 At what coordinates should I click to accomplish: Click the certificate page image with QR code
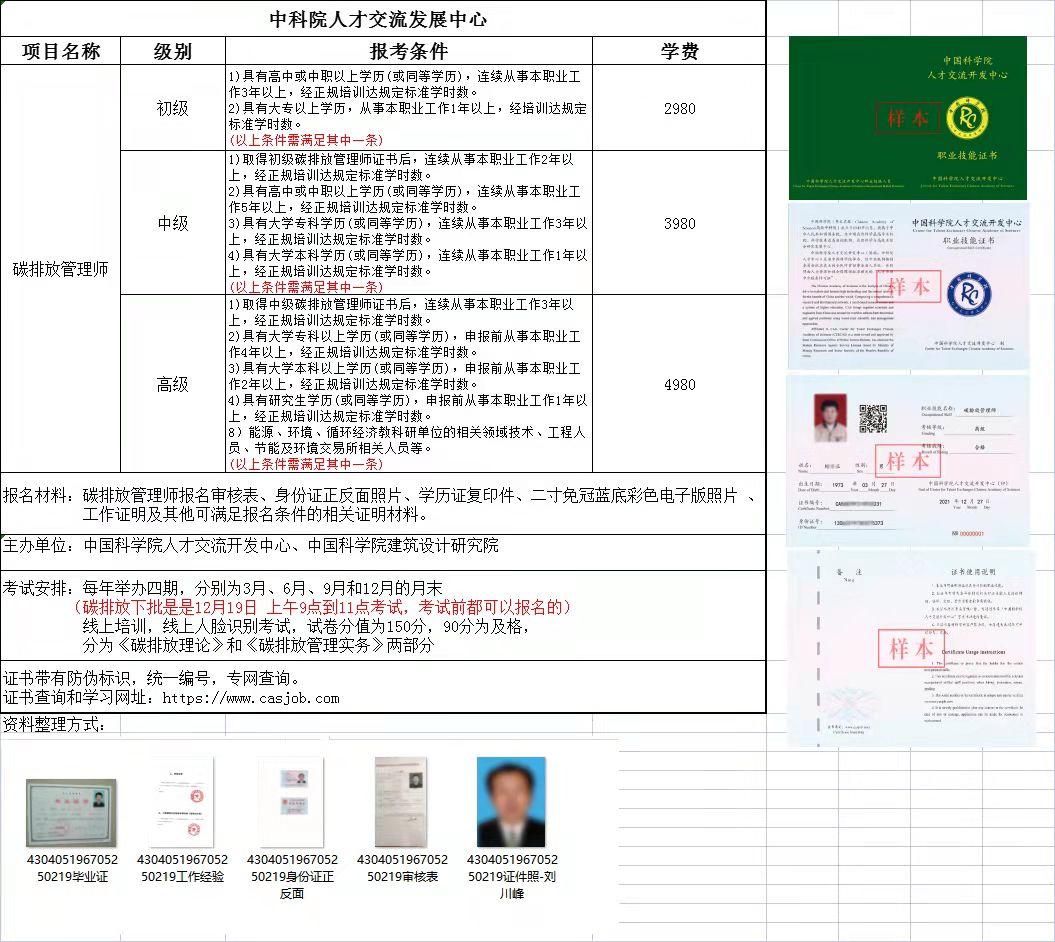click(x=908, y=461)
